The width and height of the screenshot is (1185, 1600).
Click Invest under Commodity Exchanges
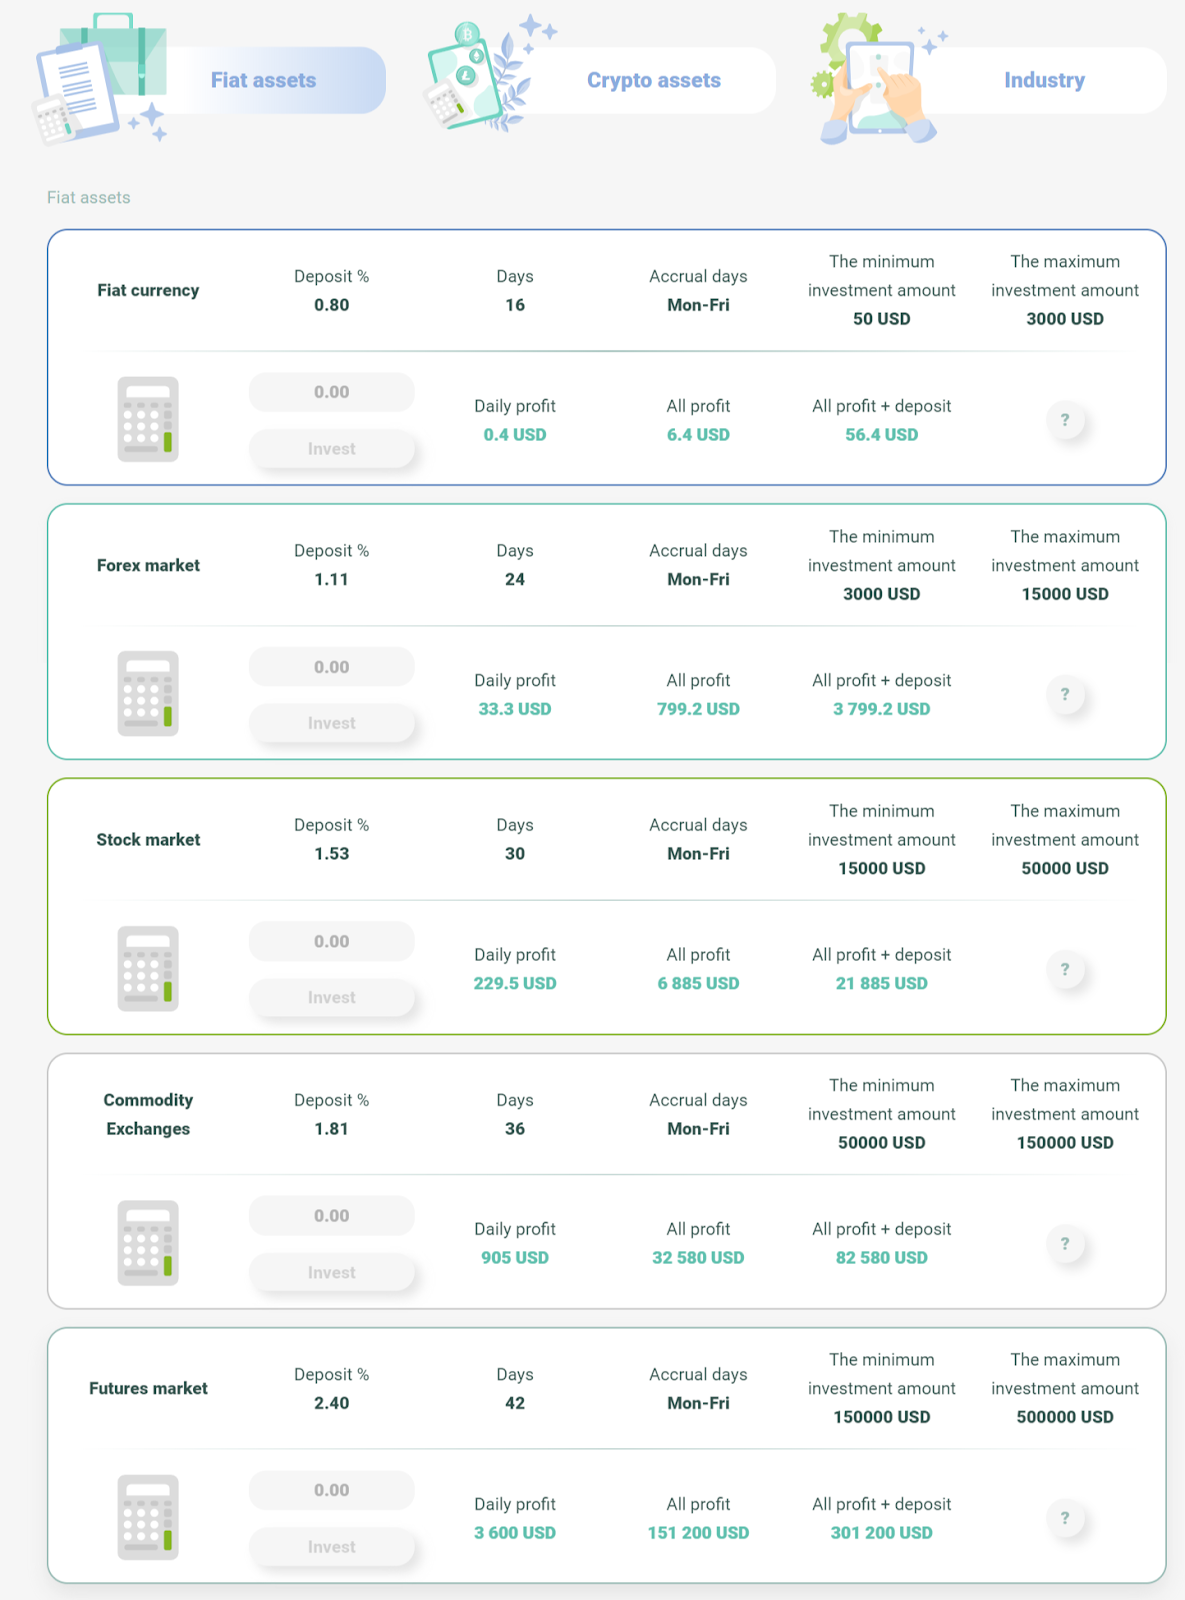(331, 1272)
